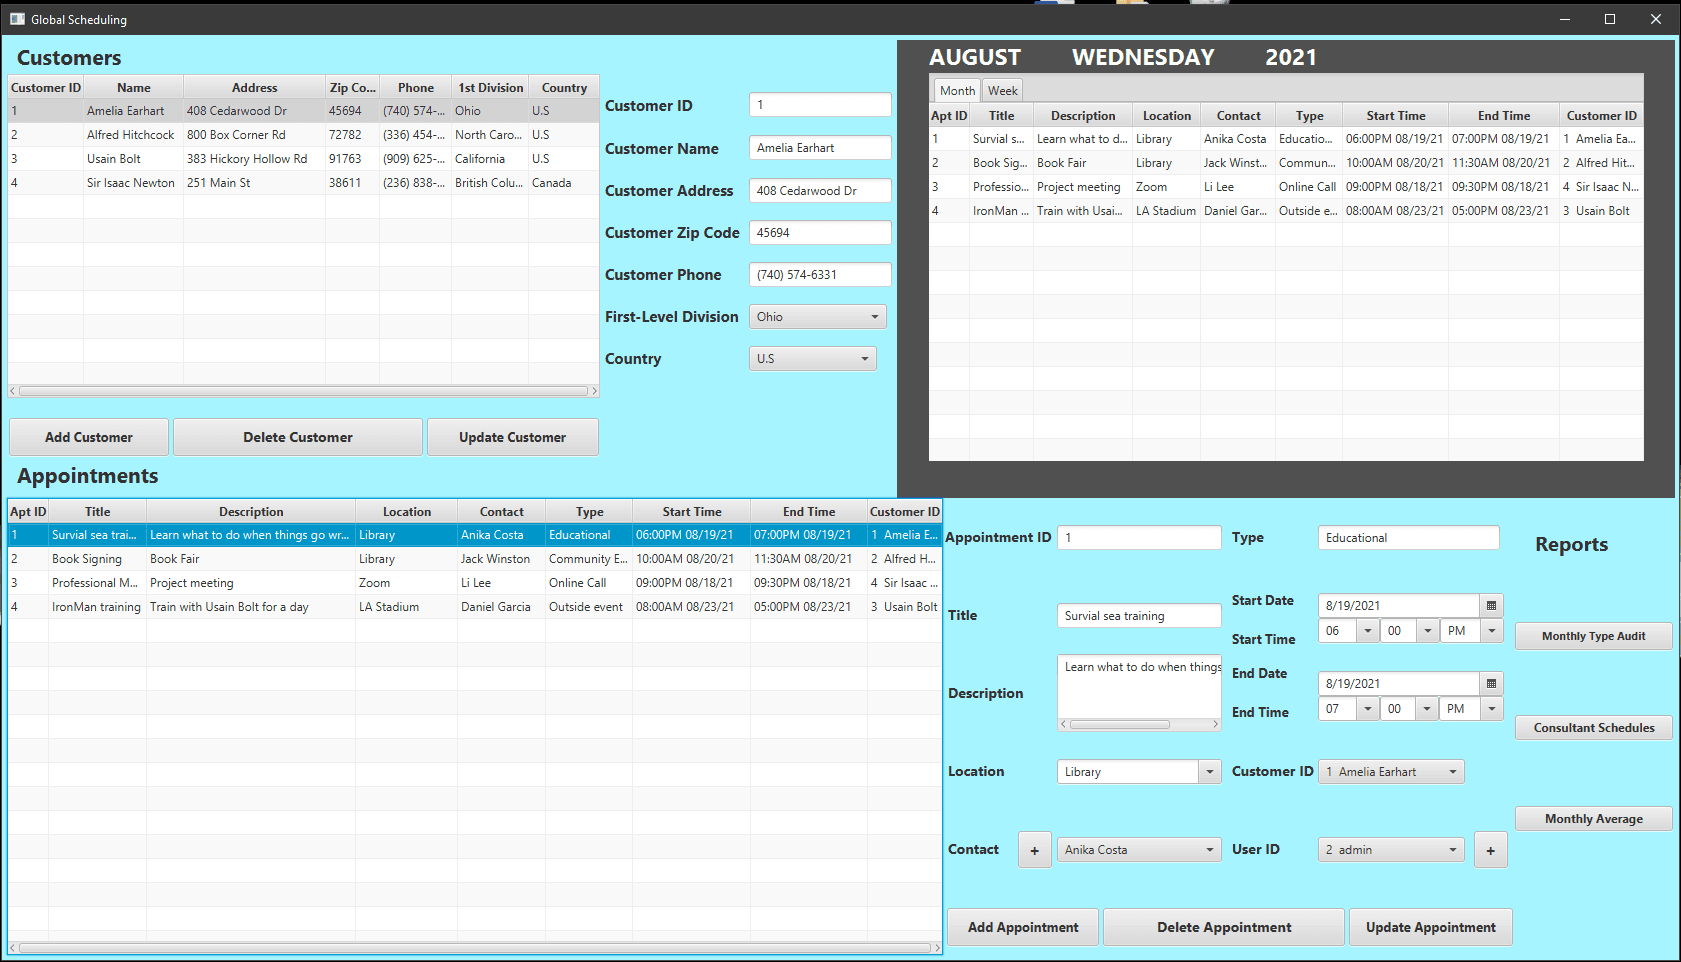Click the Customer Name input field
Viewport: 1681px width, 962px height.
pos(820,148)
